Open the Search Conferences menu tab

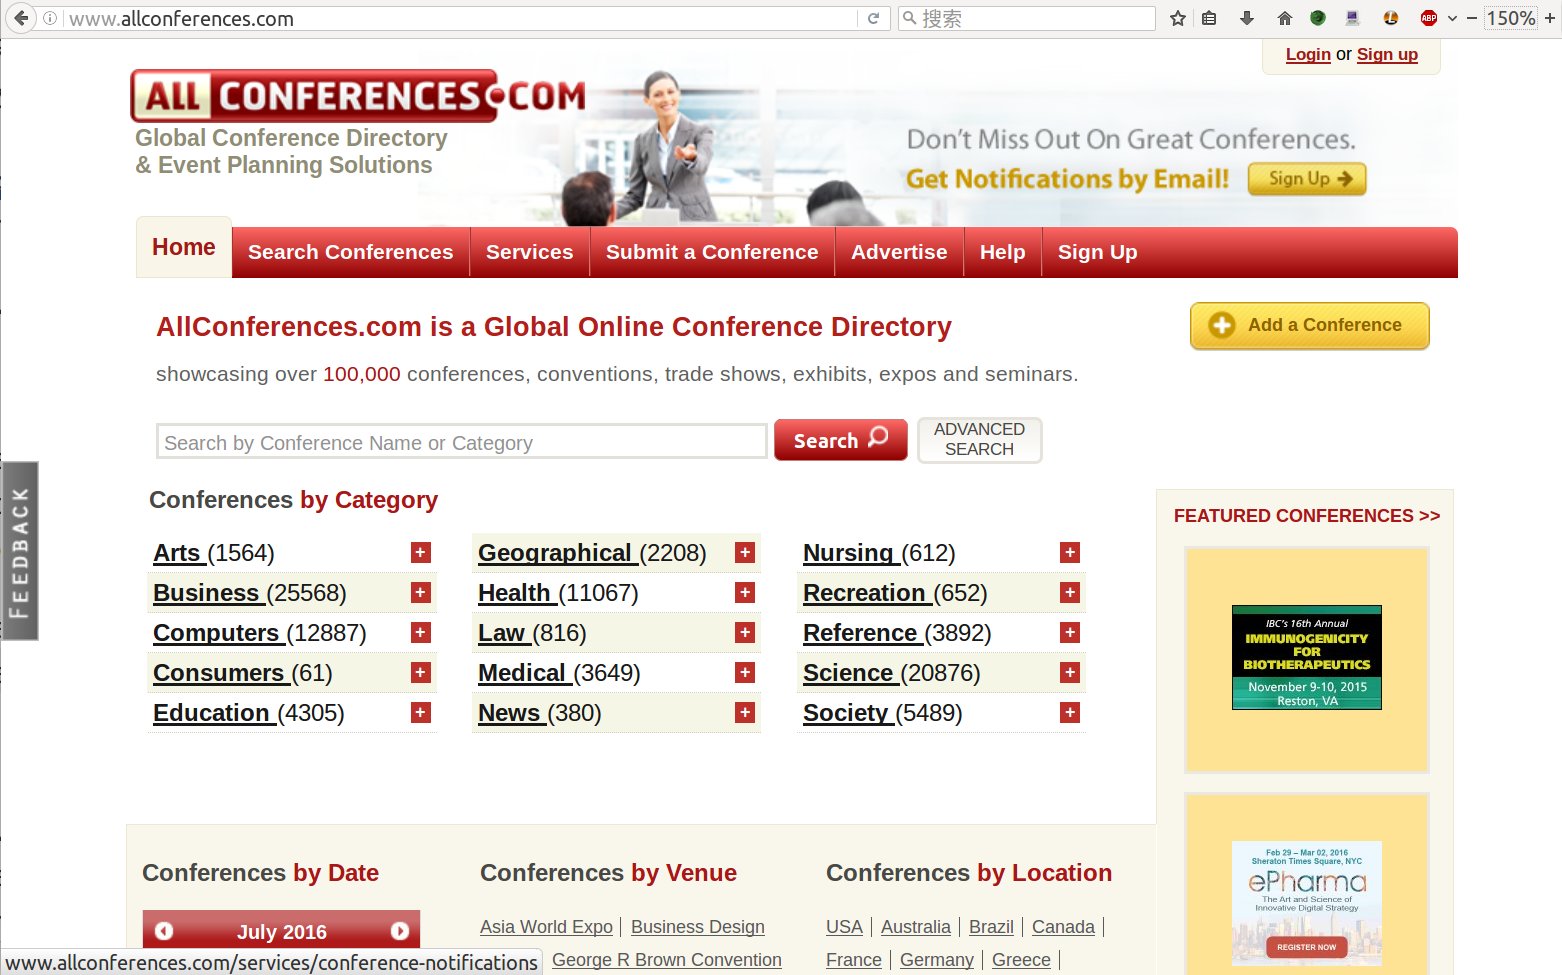coord(350,252)
